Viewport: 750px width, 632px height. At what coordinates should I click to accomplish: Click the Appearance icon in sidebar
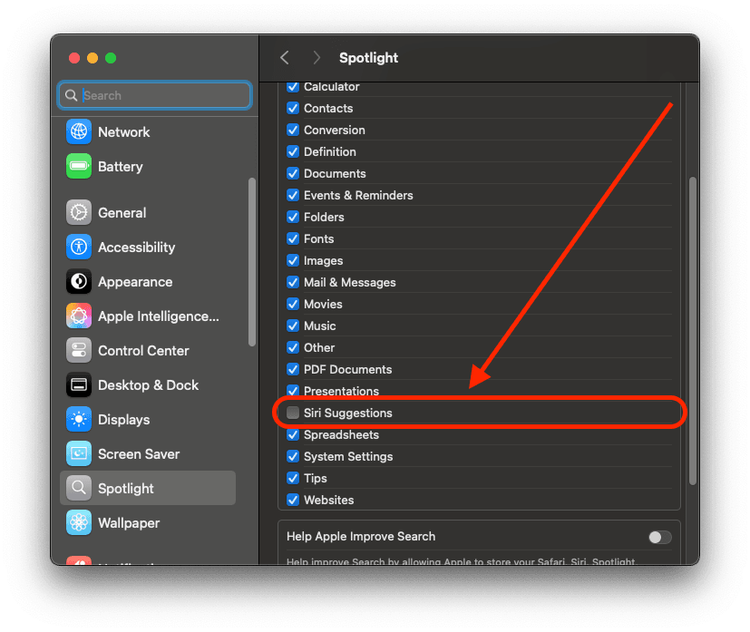pyautogui.click(x=79, y=281)
